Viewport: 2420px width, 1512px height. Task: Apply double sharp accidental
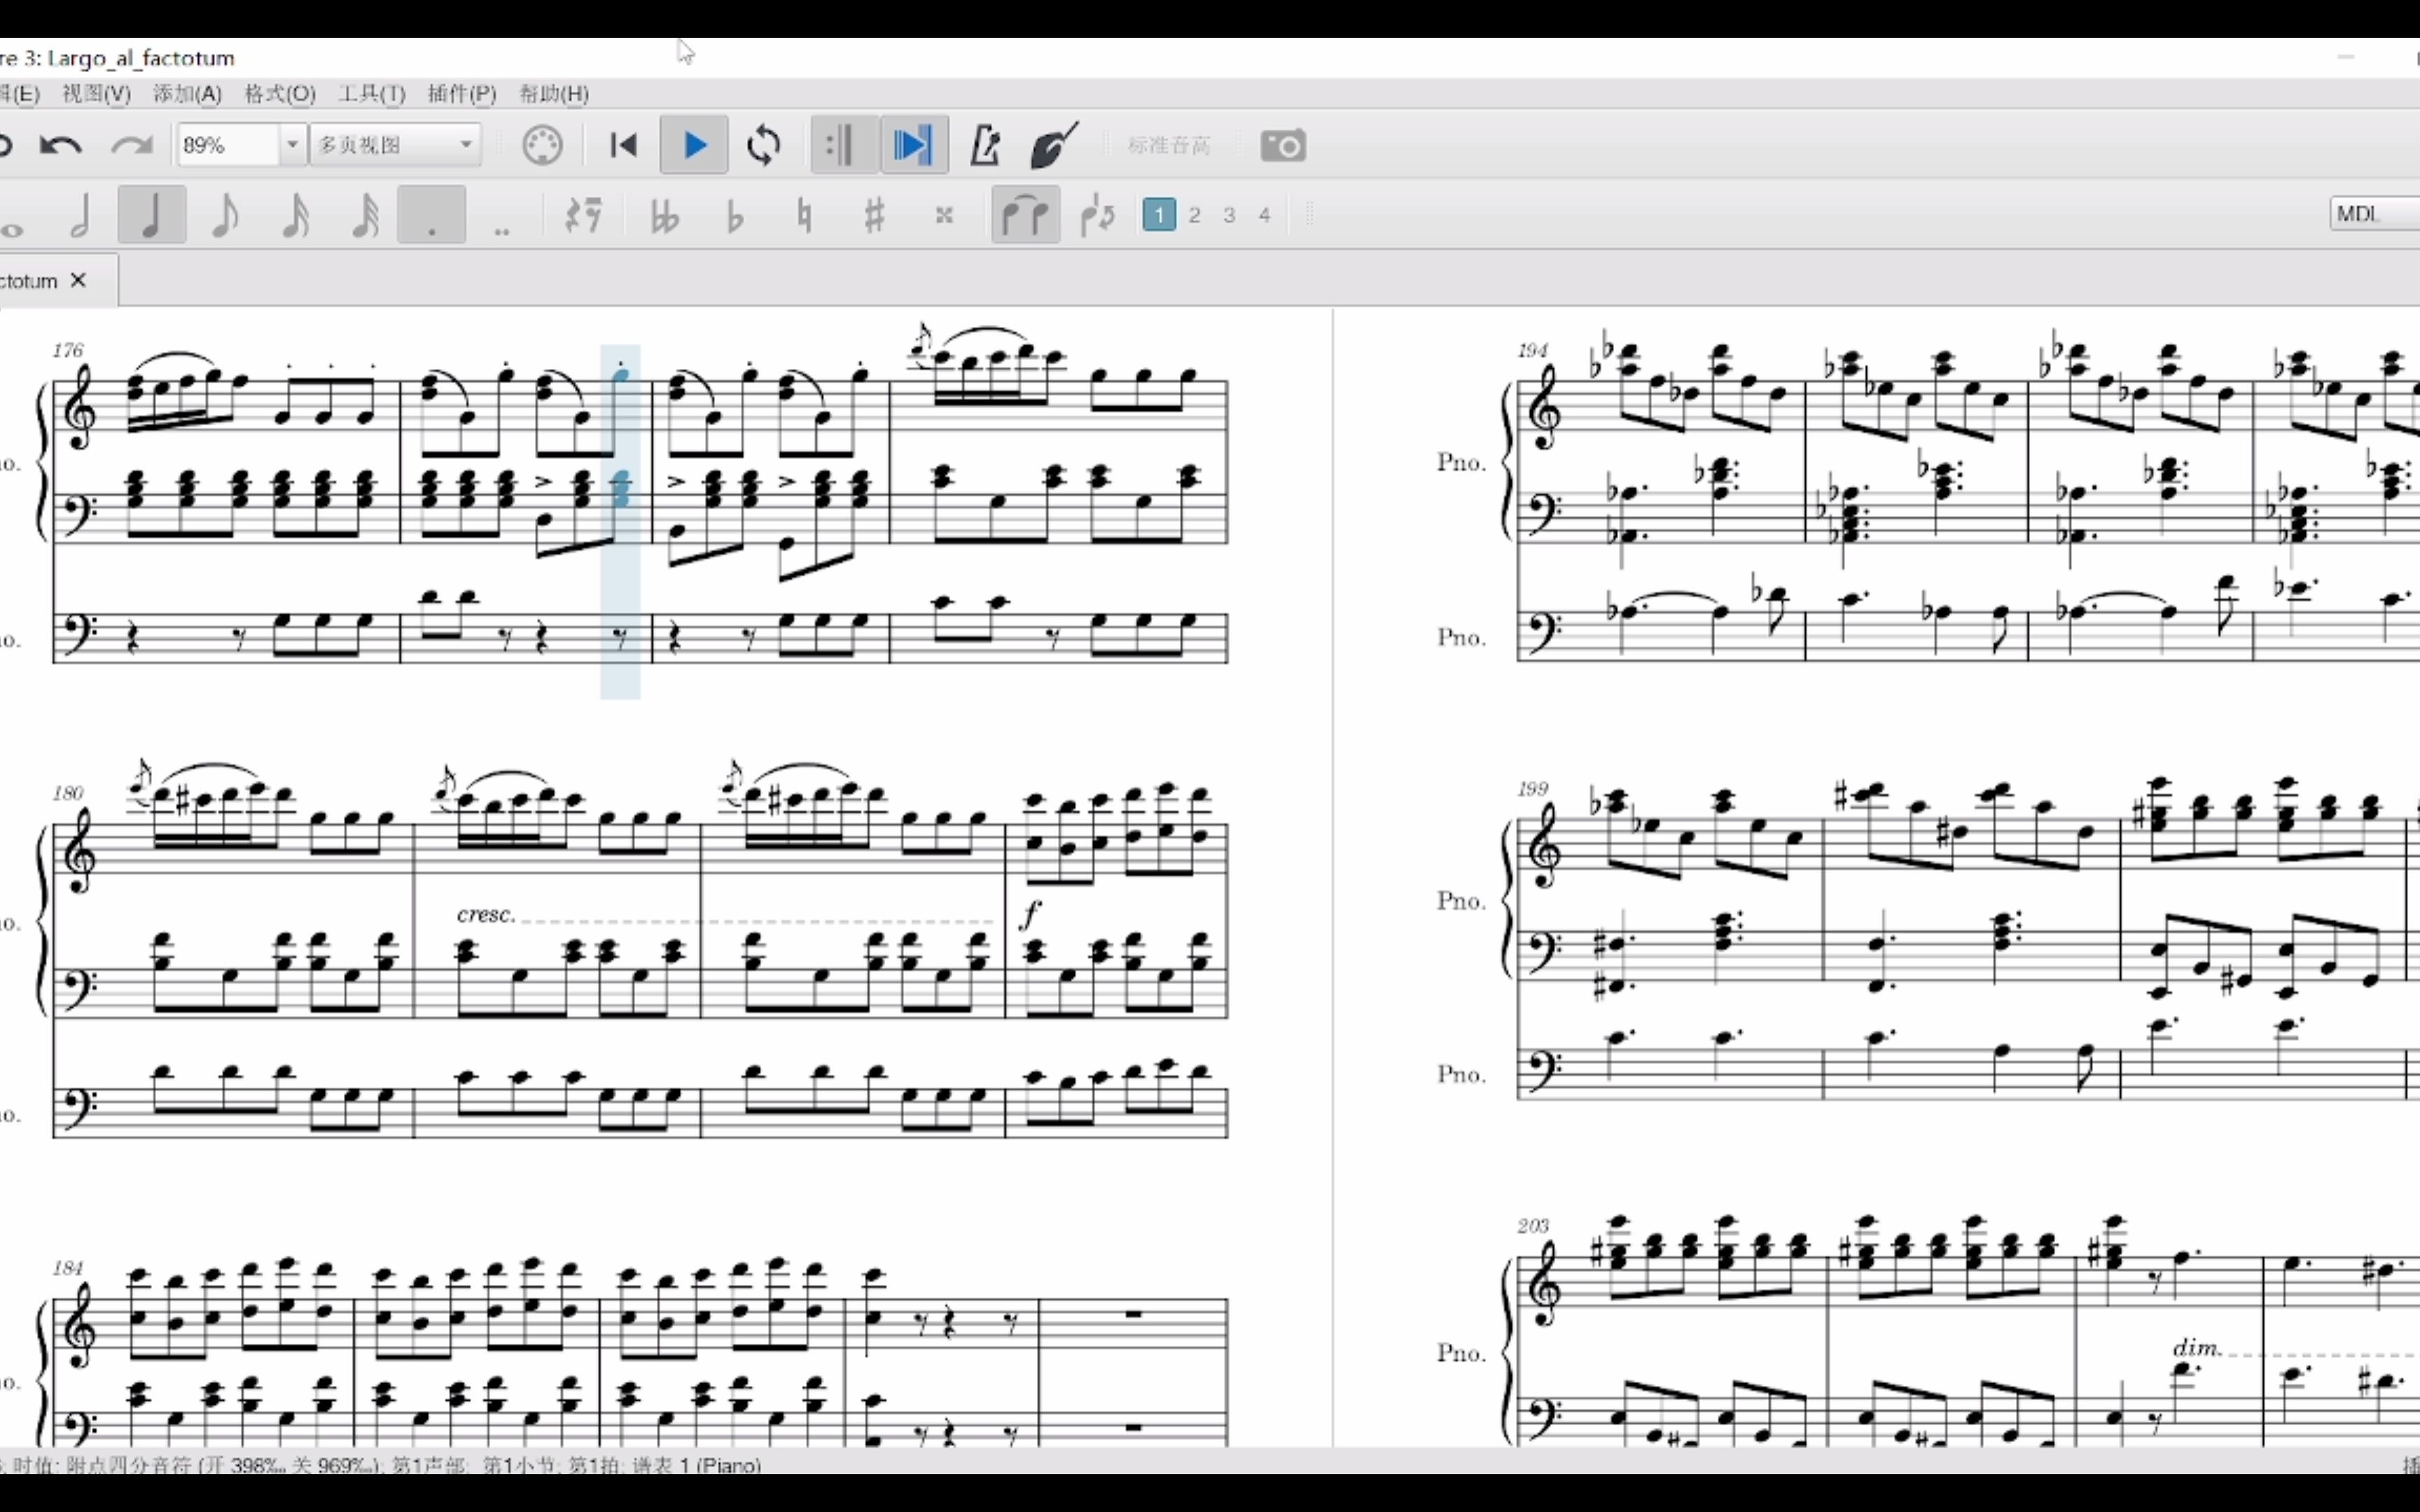tap(944, 215)
